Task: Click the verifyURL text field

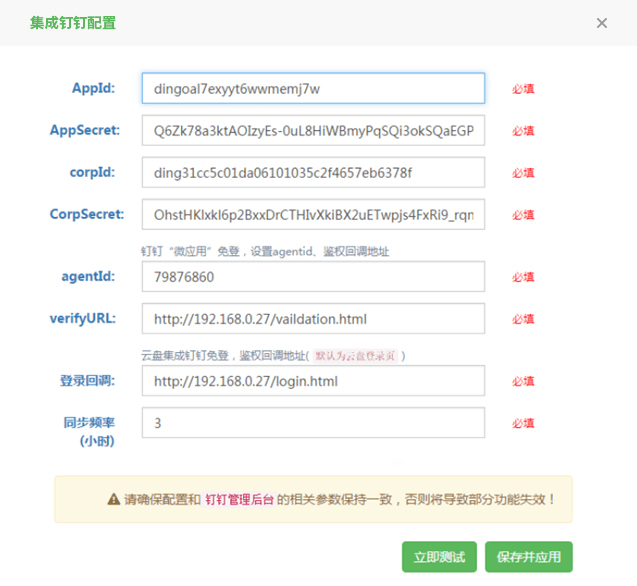Action: pos(313,319)
